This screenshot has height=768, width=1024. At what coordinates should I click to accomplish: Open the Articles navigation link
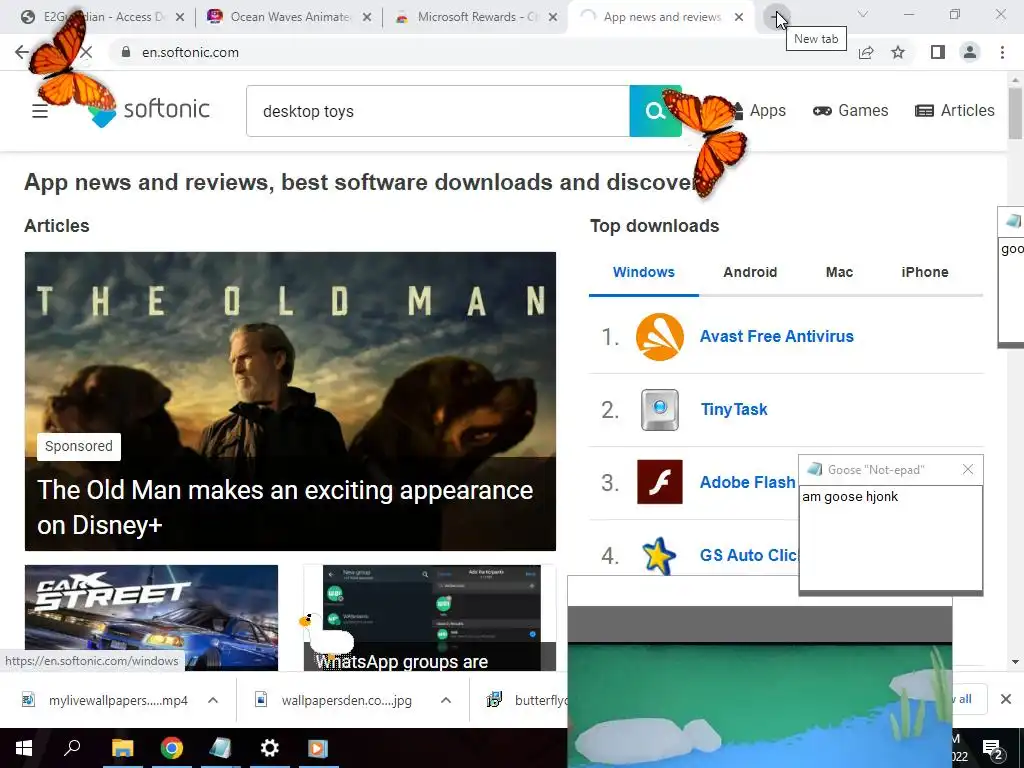tap(955, 110)
